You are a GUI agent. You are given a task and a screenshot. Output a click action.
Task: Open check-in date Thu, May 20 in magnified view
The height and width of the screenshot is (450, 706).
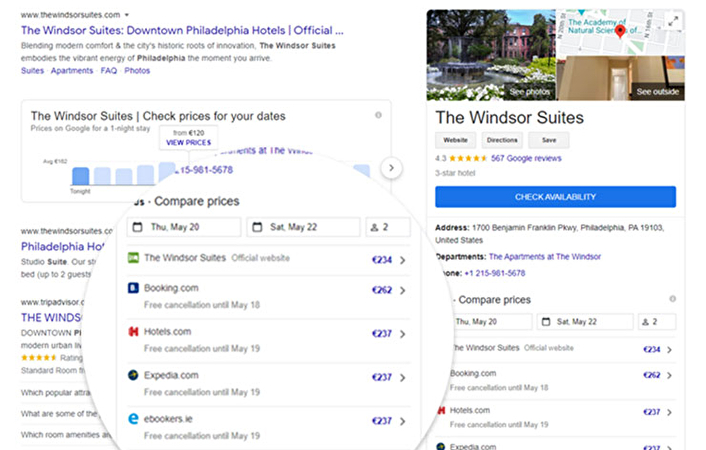[184, 227]
